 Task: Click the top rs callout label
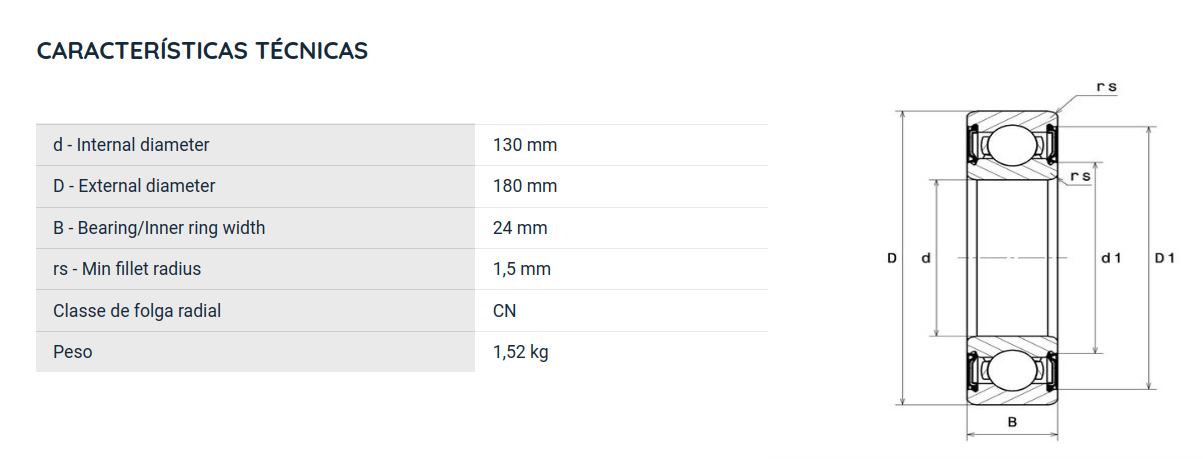pos(1106,88)
